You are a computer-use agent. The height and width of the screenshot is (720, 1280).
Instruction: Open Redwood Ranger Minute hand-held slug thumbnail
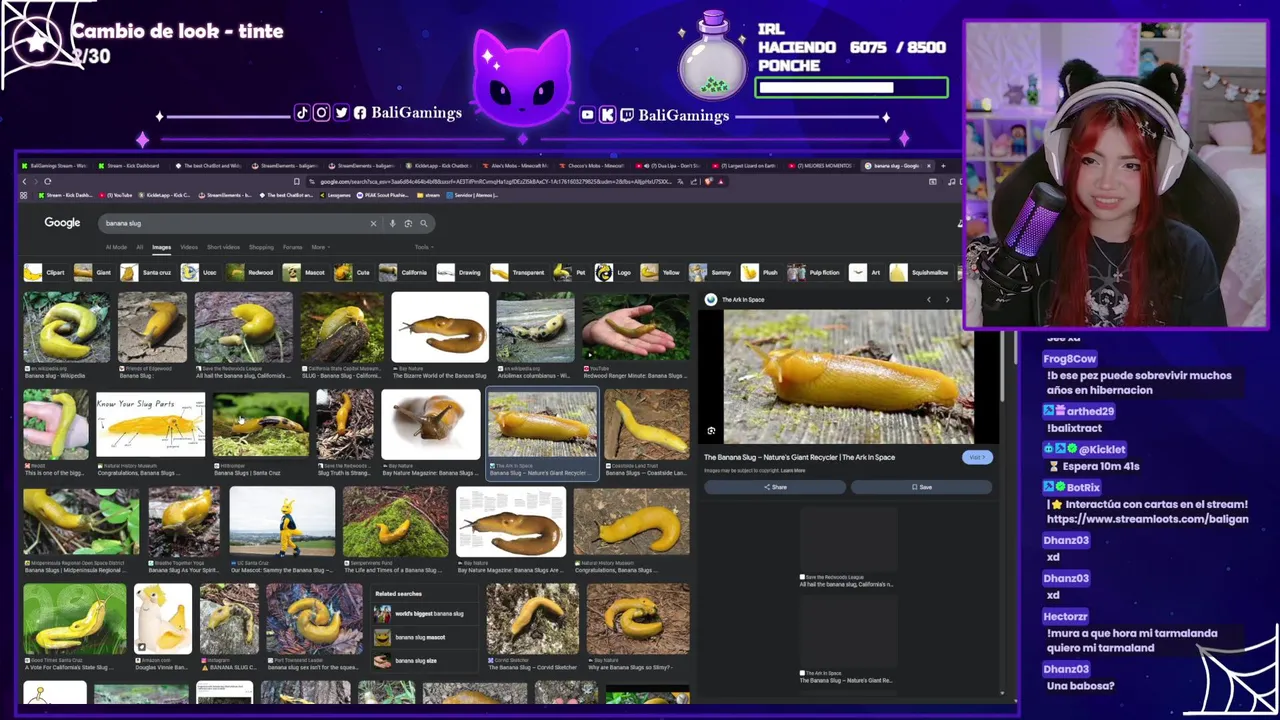[636, 327]
